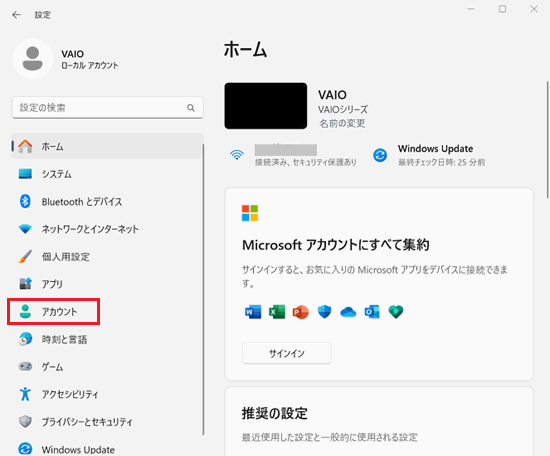Open Bluetooth とデバイス settings

107,201
